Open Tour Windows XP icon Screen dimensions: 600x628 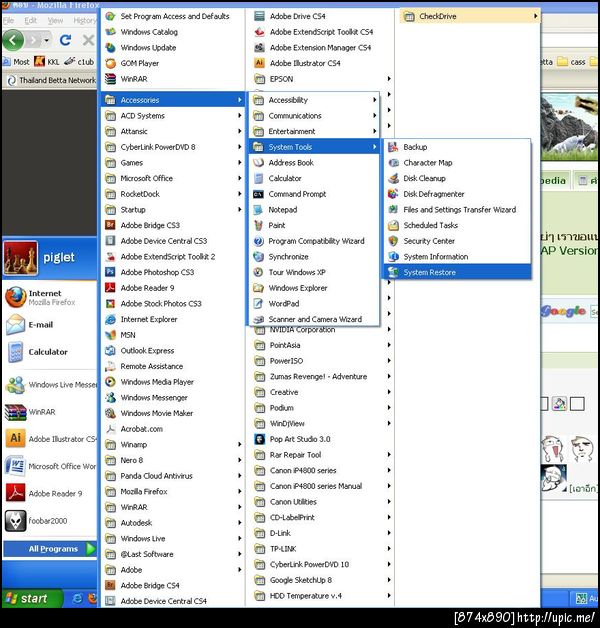258,272
